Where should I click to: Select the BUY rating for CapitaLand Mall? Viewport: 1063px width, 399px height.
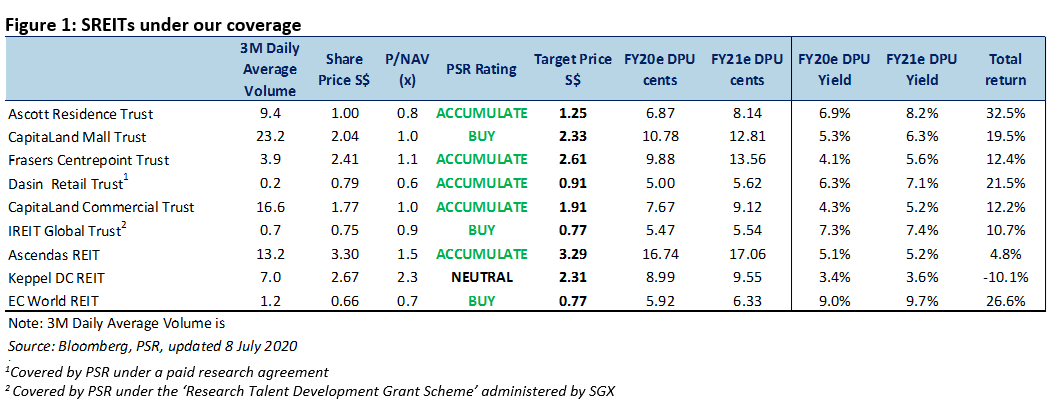(x=481, y=137)
